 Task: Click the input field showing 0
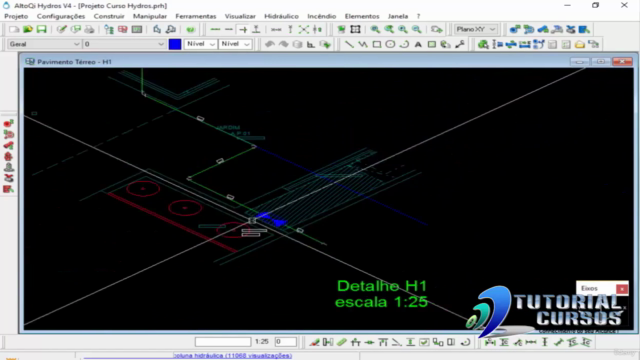click(x=285, y=342)
